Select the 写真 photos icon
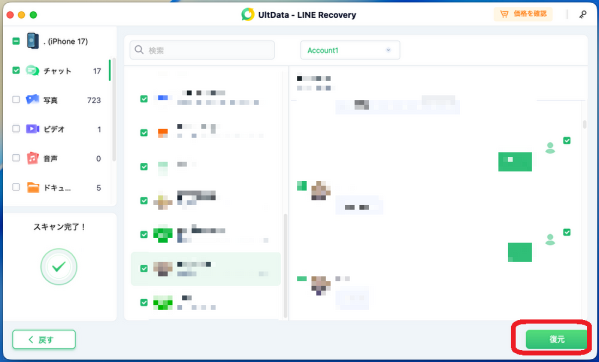599x362 pixels. coord(32,100)
